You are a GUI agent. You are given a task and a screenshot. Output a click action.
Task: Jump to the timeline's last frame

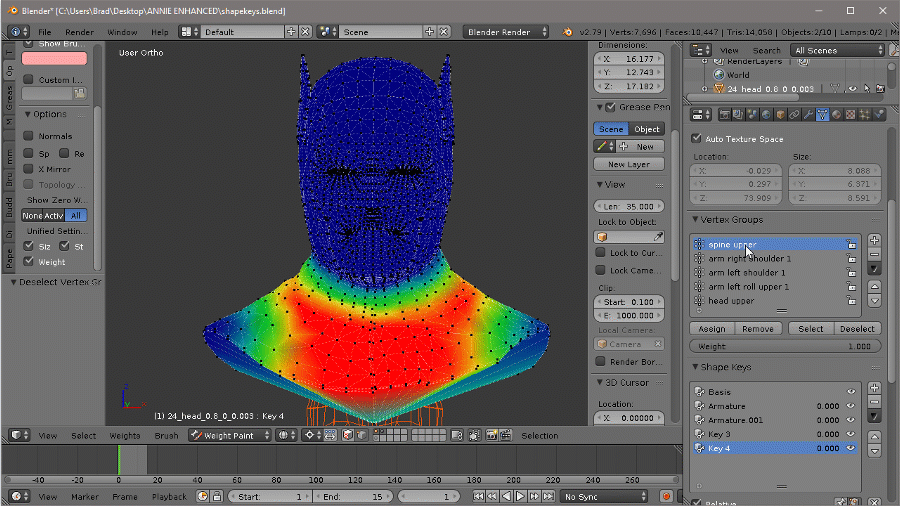(548, 496)
